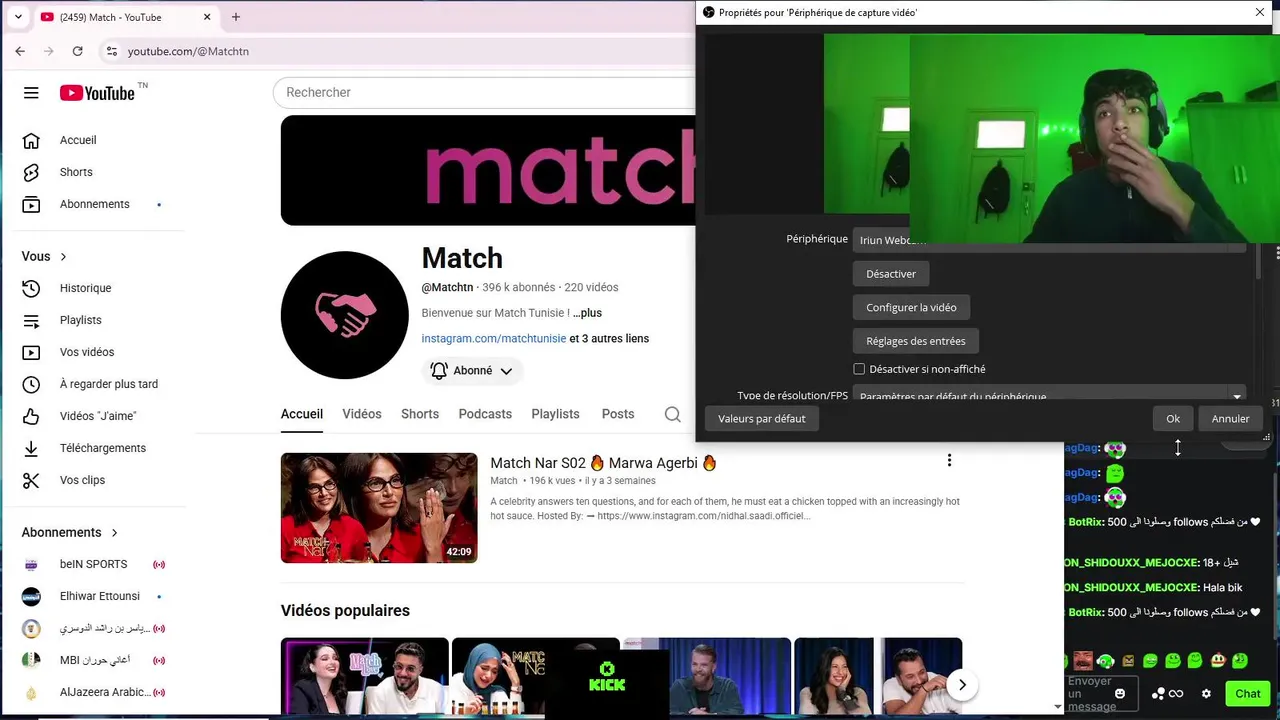Open Vos vidéos in the sidebar
Viewport: 1280px width, 720px height.
coord(87,352)
